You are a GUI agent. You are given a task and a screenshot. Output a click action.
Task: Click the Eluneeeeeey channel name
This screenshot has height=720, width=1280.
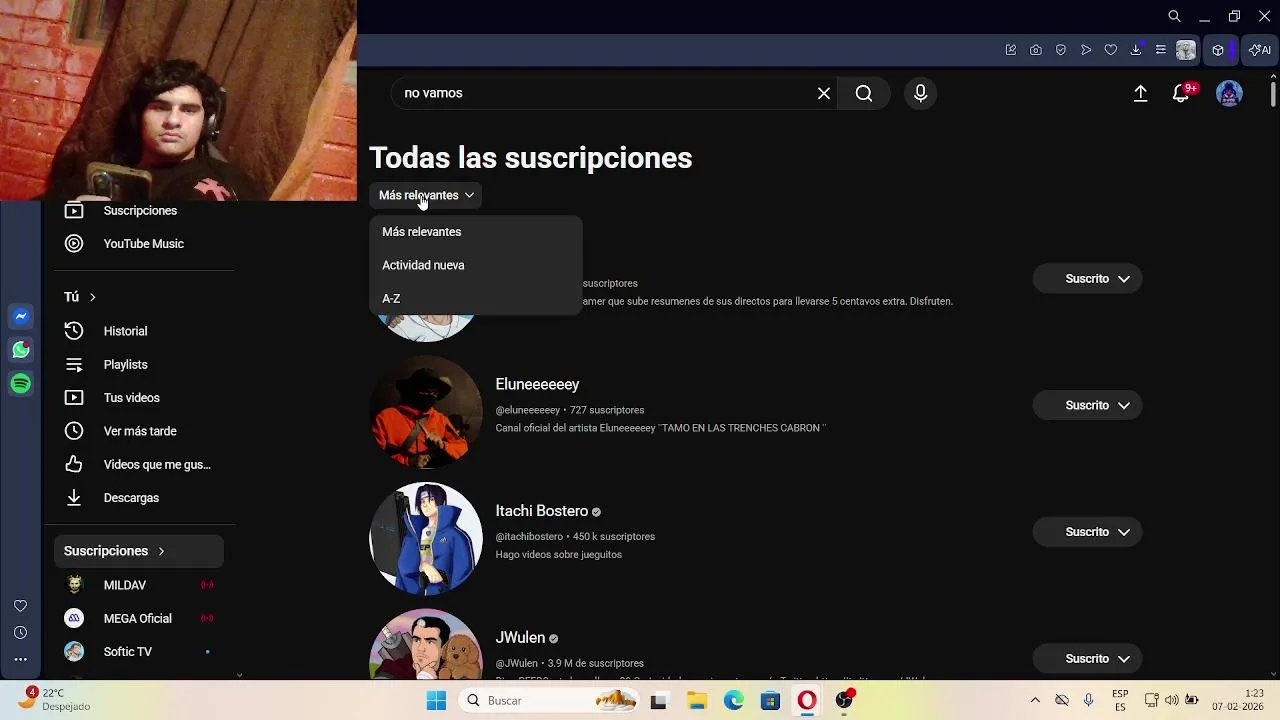click(537, 385)
